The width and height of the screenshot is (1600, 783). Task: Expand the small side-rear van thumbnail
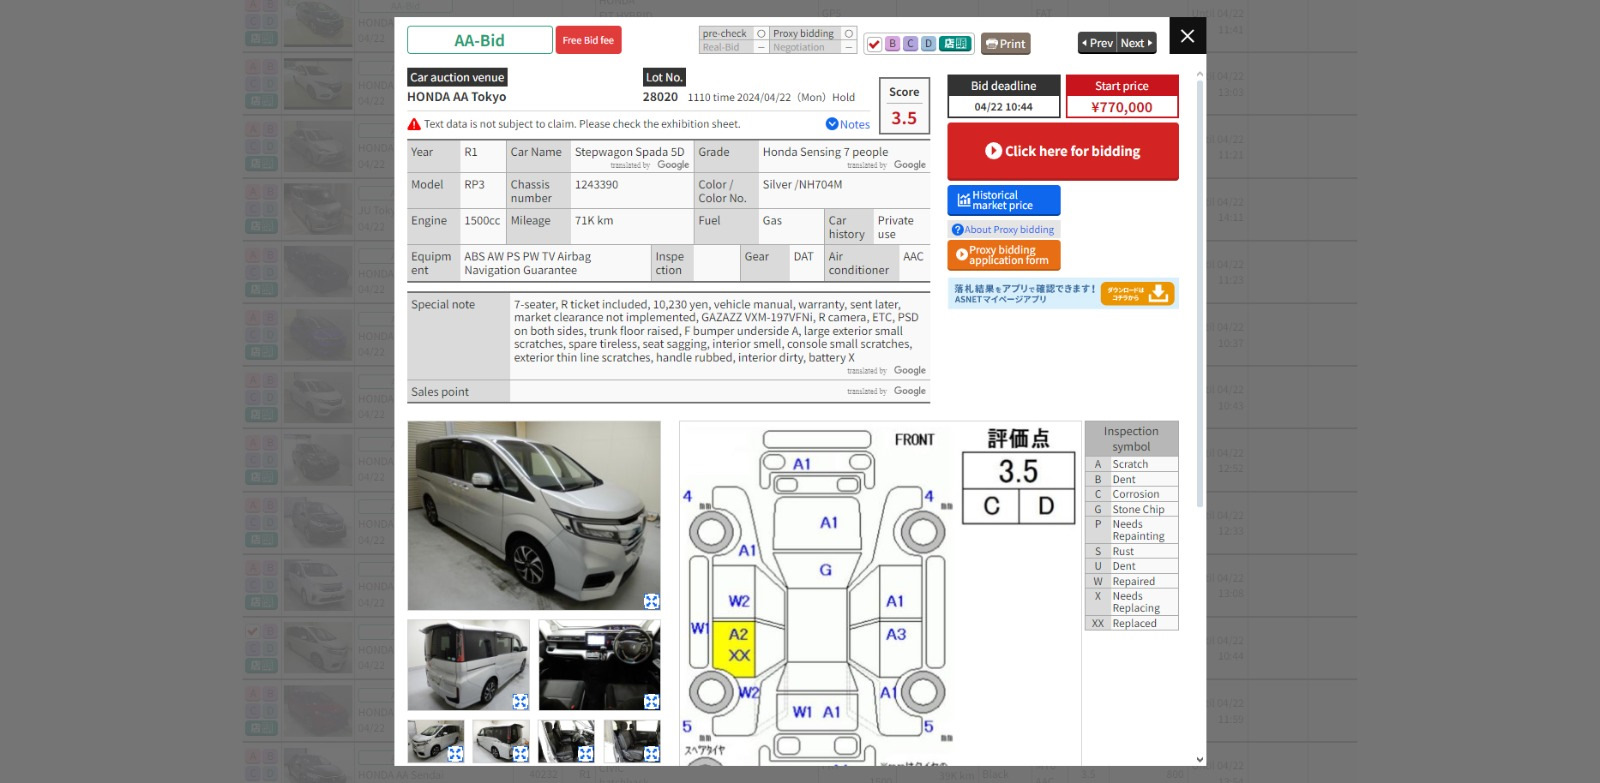(x=520, y=753)
